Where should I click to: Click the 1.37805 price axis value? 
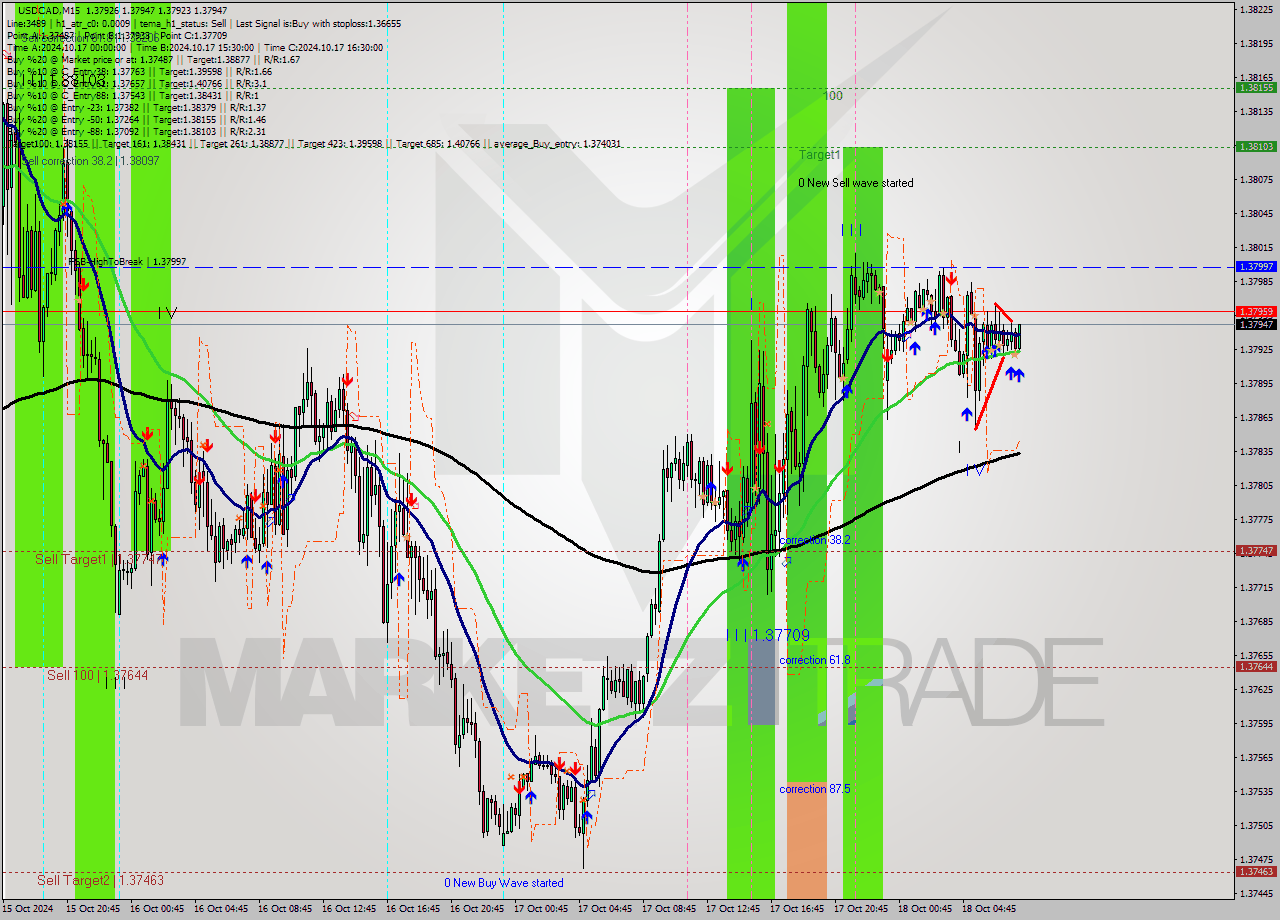1256,486
